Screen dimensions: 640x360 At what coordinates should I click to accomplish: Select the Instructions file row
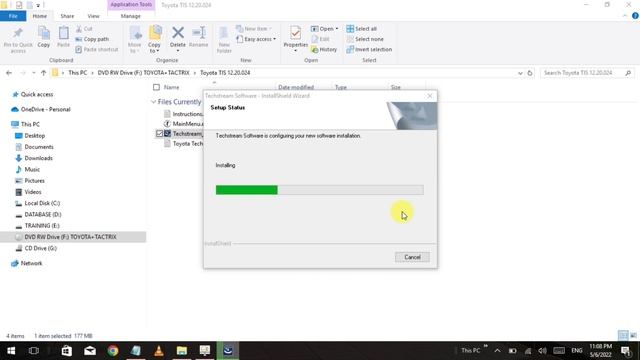coord(183,114)
